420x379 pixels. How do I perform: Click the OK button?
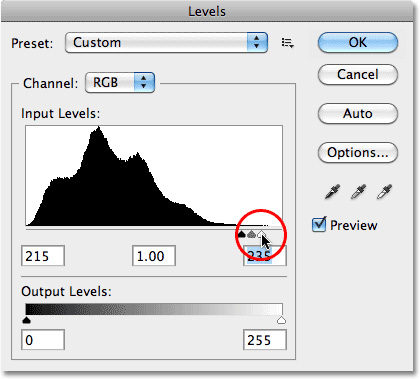358,42
